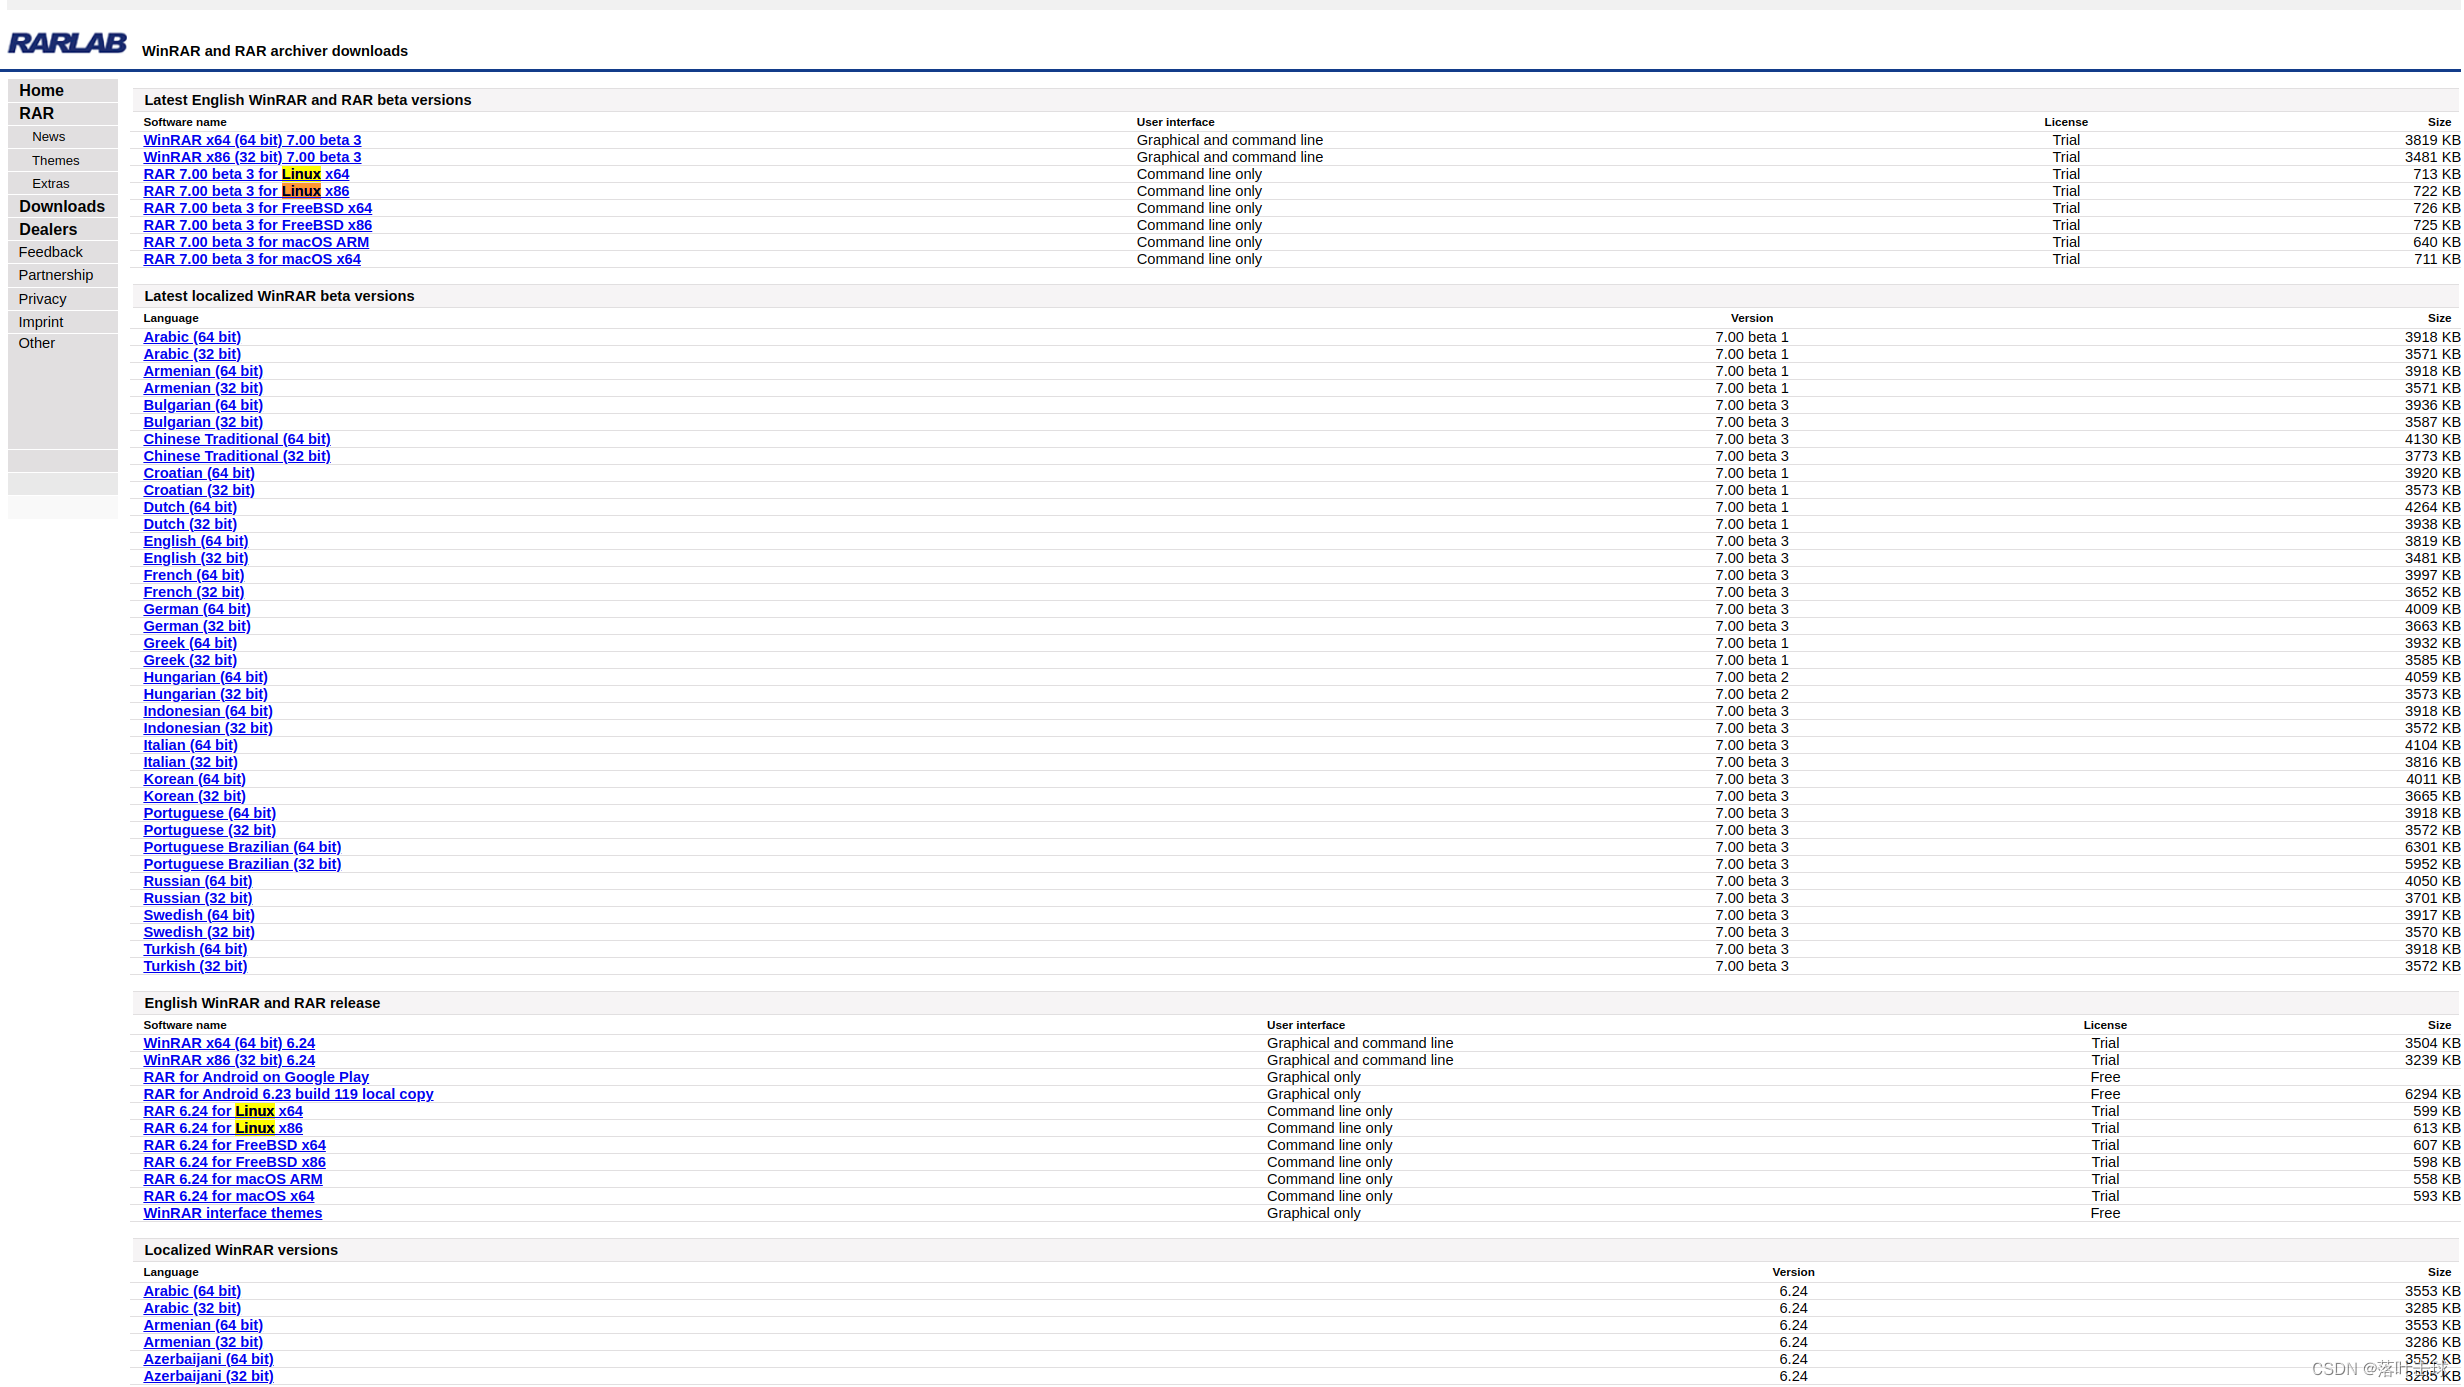Open the Dealers sidebar item
The height and width of the screenshot is (1387, 2464).
pos(48,229)
